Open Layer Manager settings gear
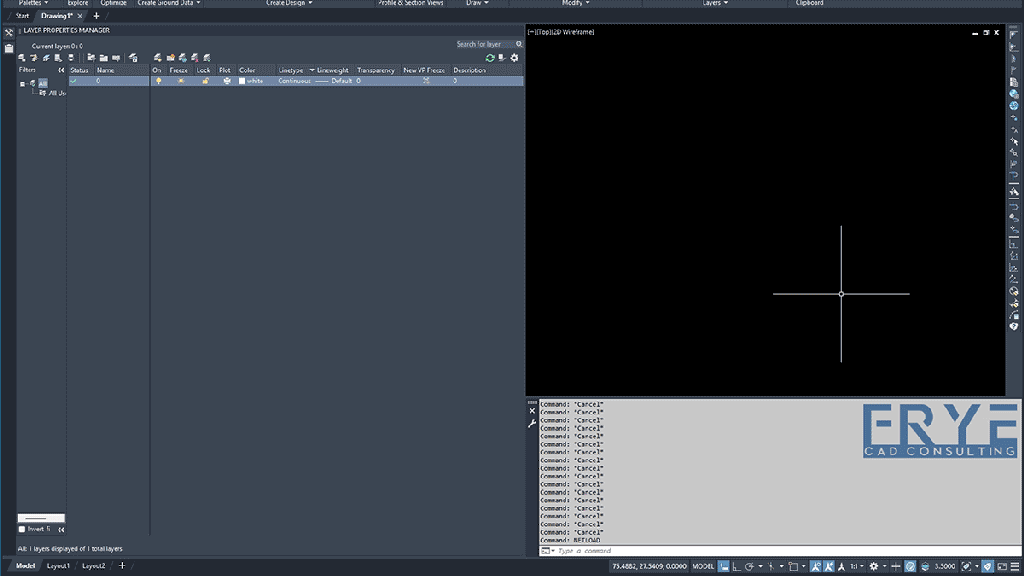1024x576 pixels. tap(515, 58)
